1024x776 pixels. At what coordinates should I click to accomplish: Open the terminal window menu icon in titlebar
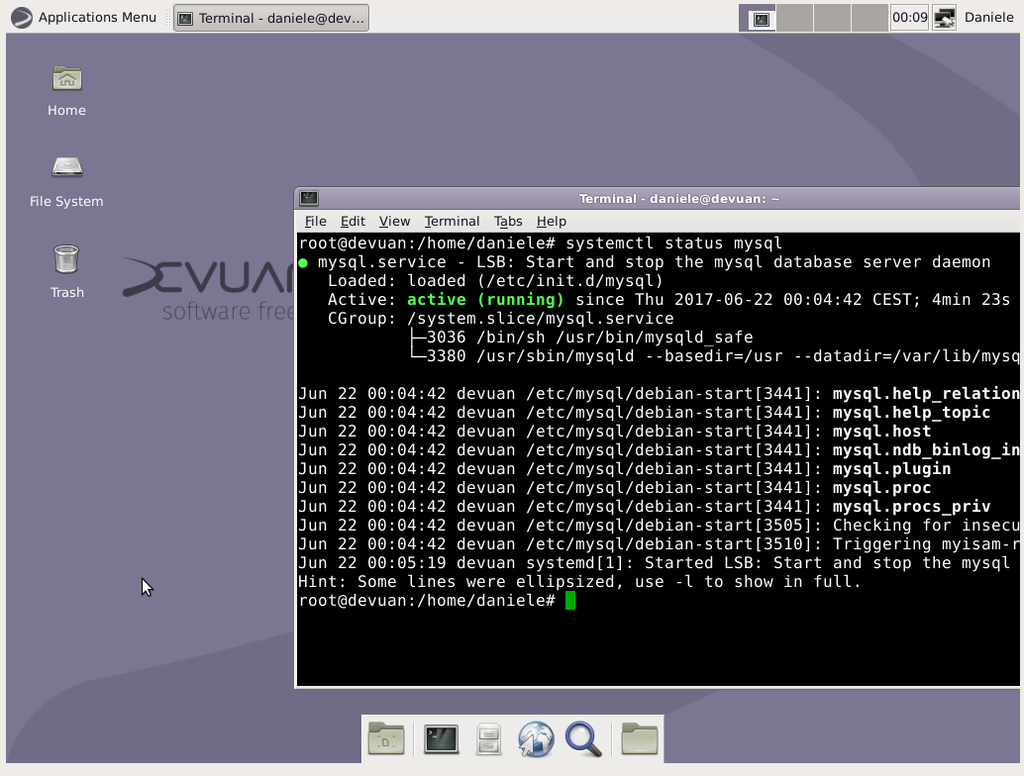[309, 198]
